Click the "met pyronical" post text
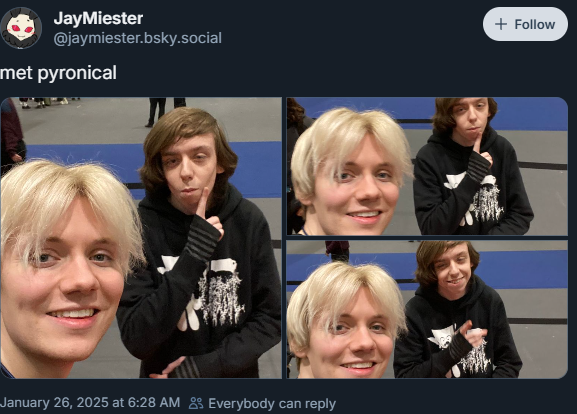577x414 pixels. pyautogui.click(x=59, y=73)
